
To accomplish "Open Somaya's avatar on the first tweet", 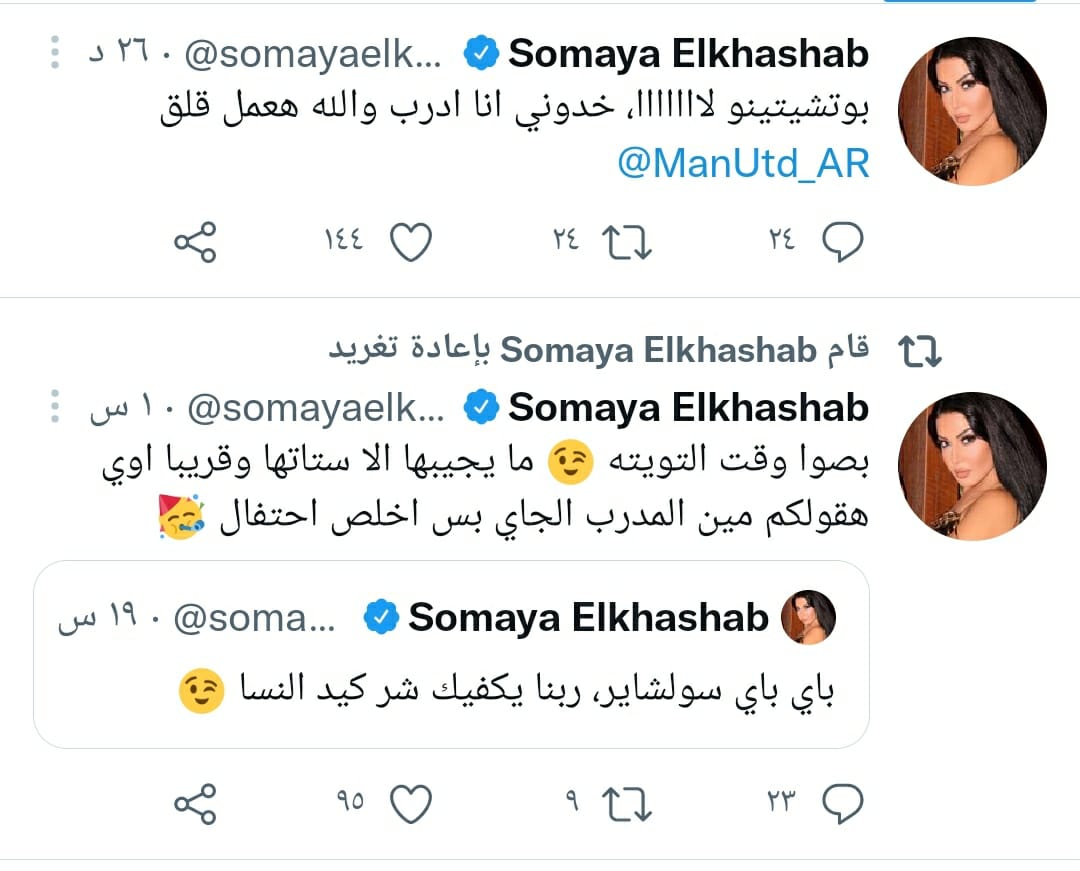I will click(x=971, y=110).
